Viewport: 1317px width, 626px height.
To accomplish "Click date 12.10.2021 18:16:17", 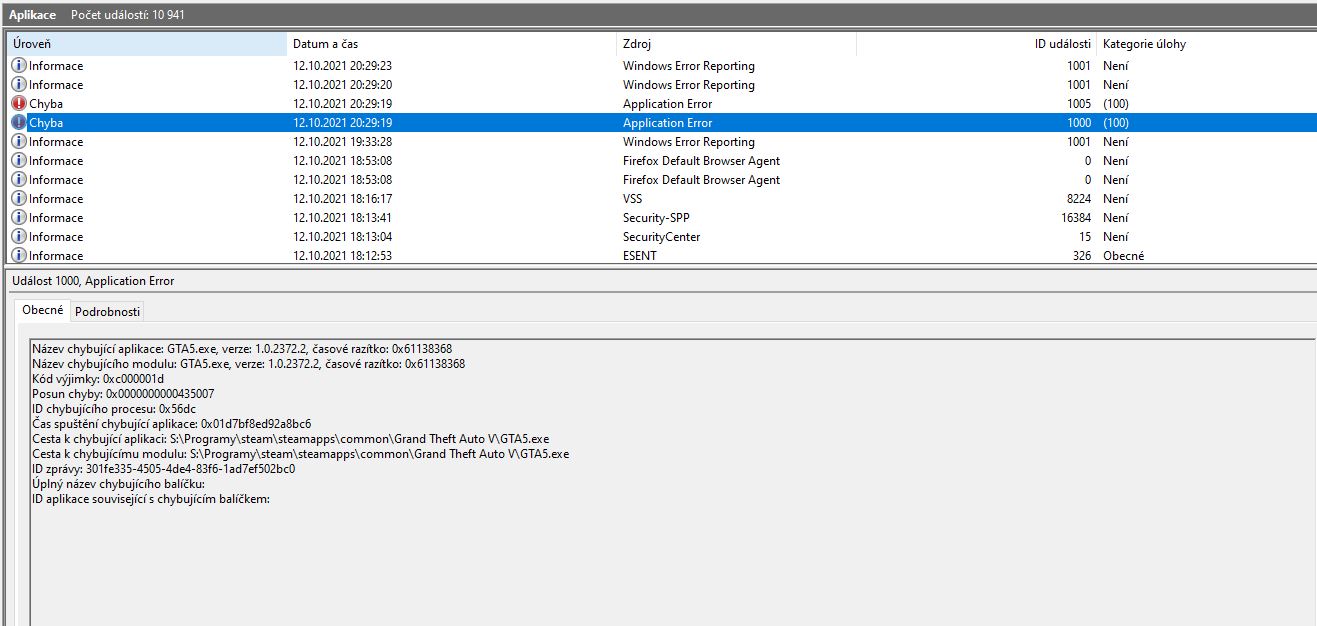I will coord(342,199).
